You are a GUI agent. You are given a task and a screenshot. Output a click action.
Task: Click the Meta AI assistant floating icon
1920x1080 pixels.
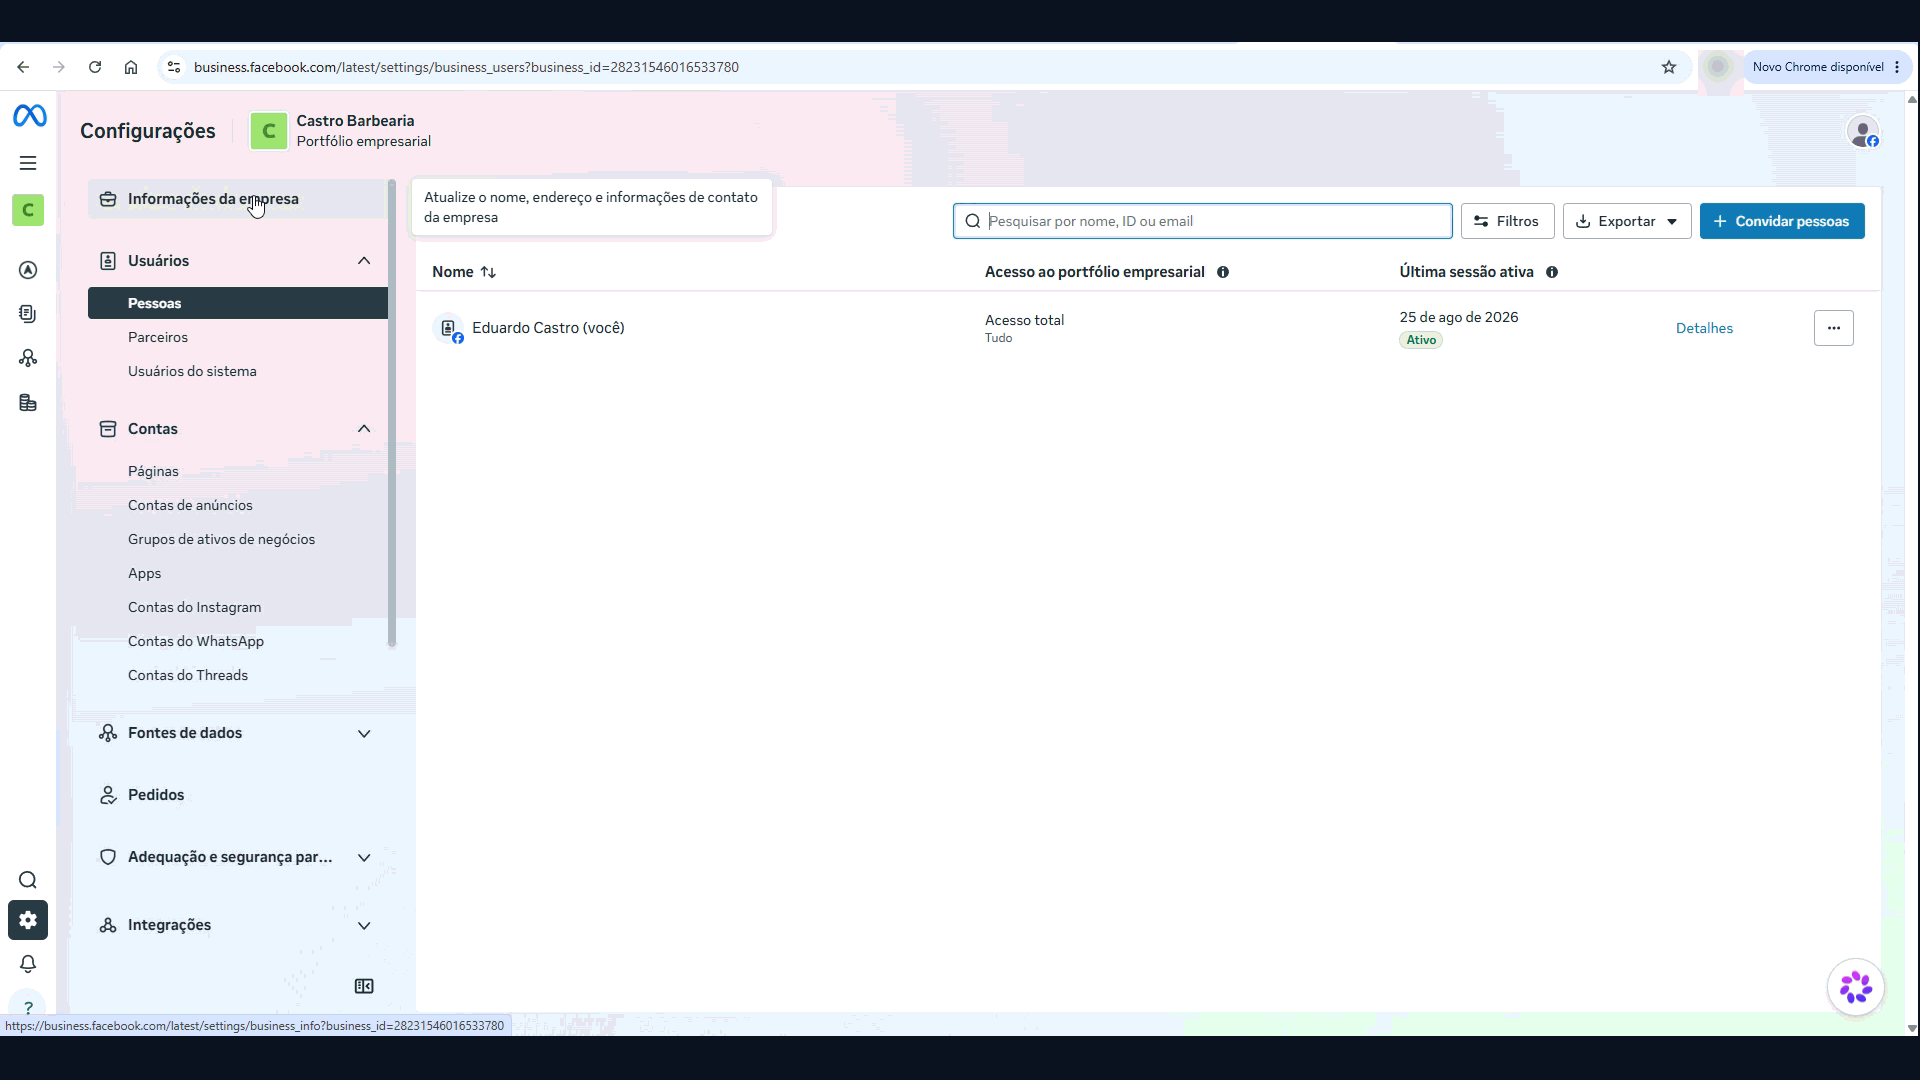tap(1856, 988)
